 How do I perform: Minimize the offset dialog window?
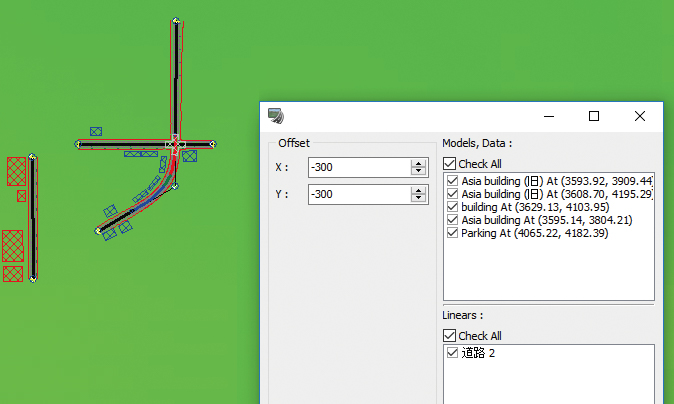click(549, 116)
